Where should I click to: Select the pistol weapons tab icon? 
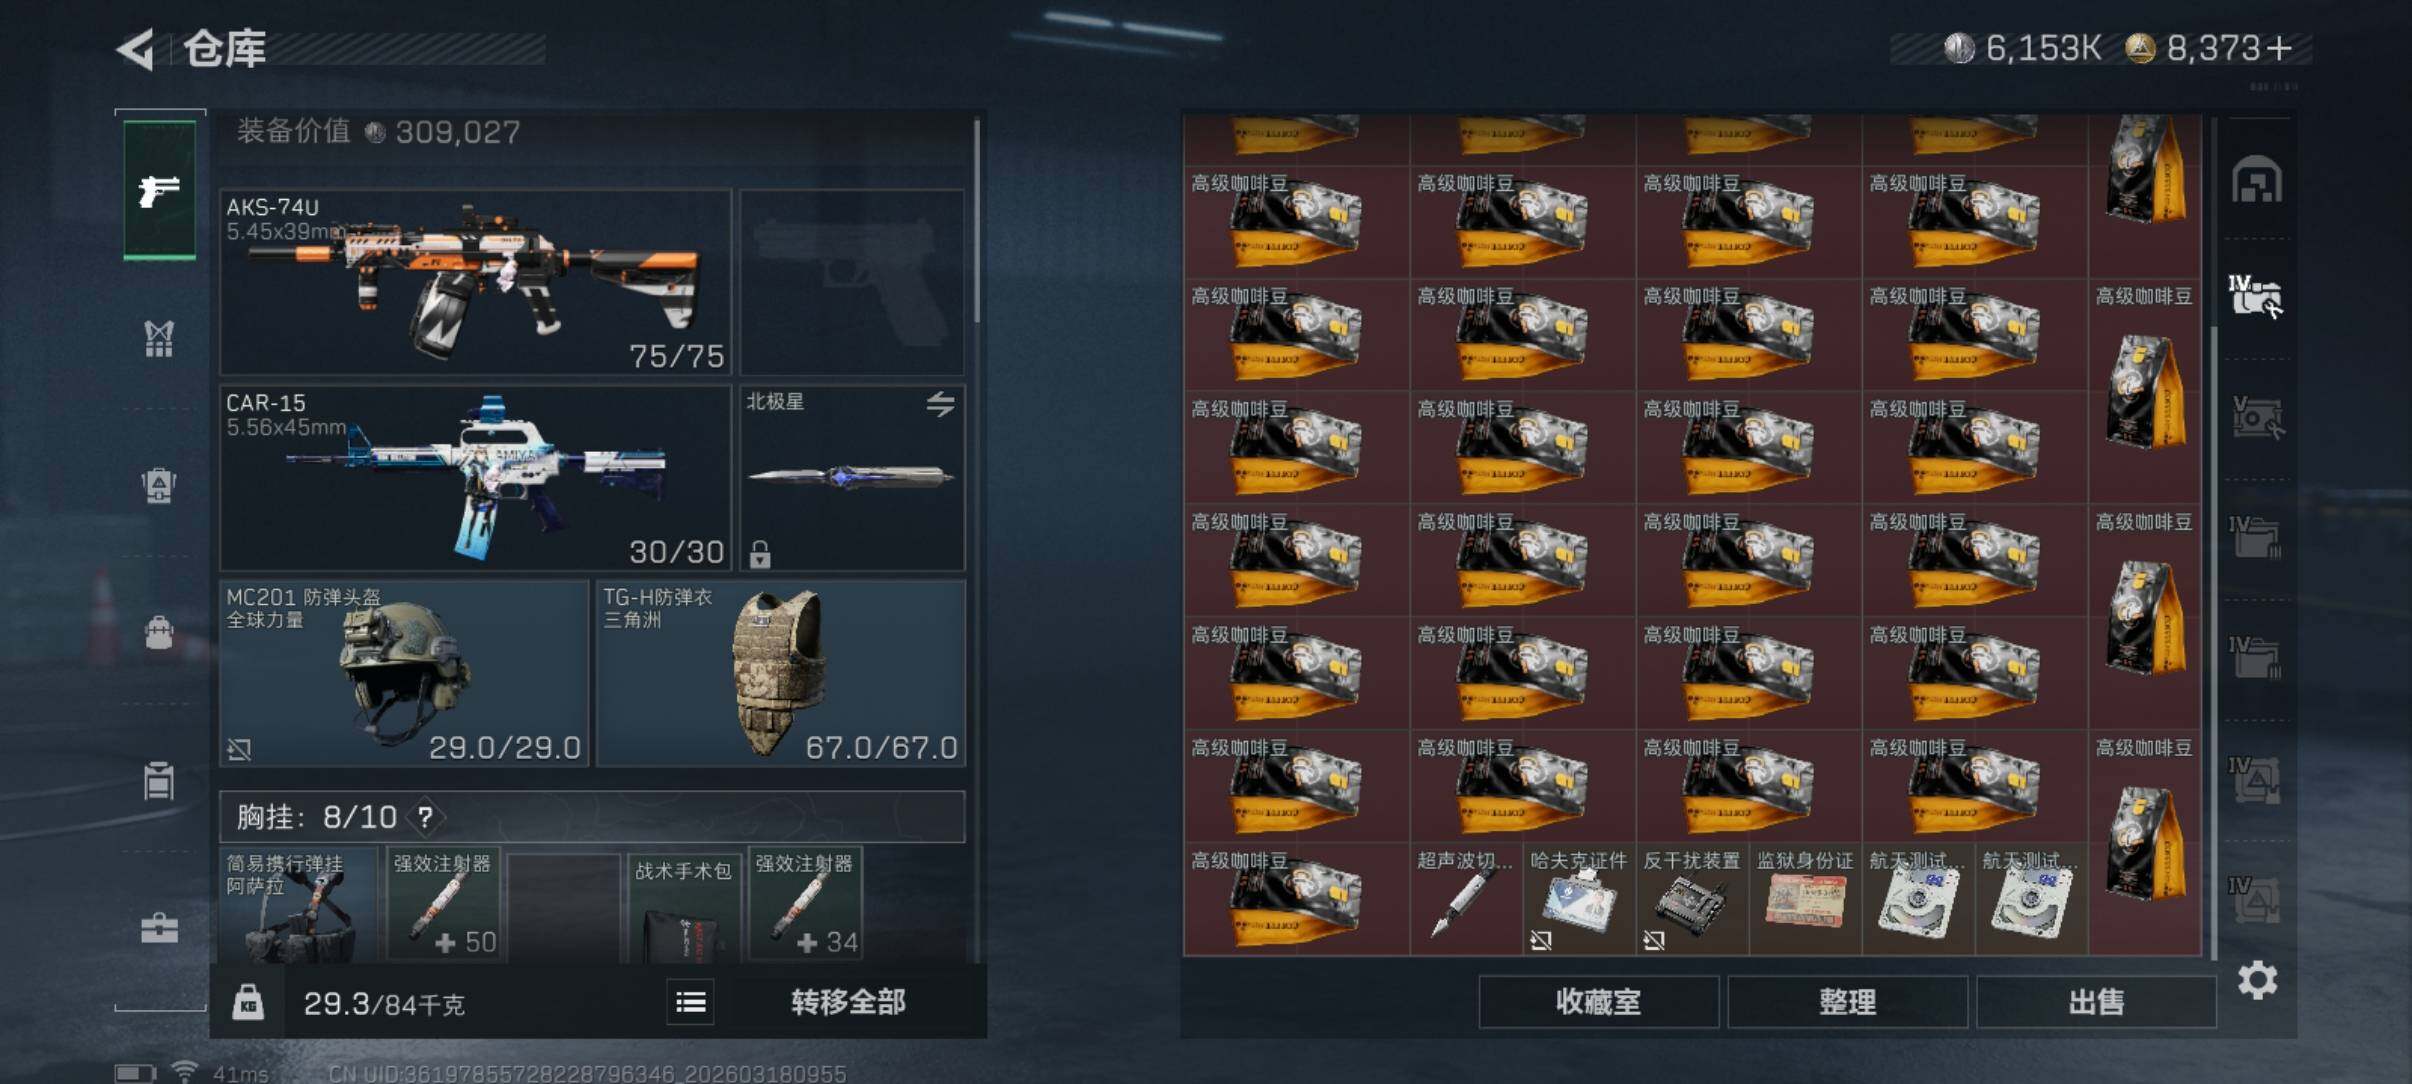pos(160,190)
